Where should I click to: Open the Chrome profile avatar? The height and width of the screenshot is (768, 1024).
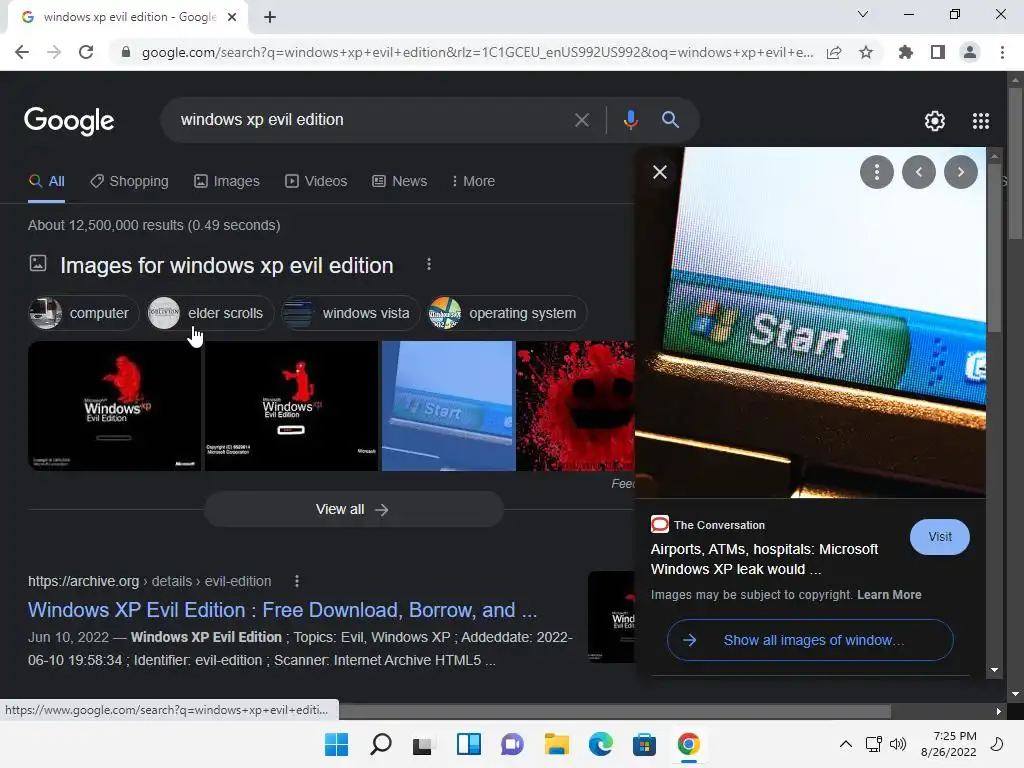(x=970, y=52)
